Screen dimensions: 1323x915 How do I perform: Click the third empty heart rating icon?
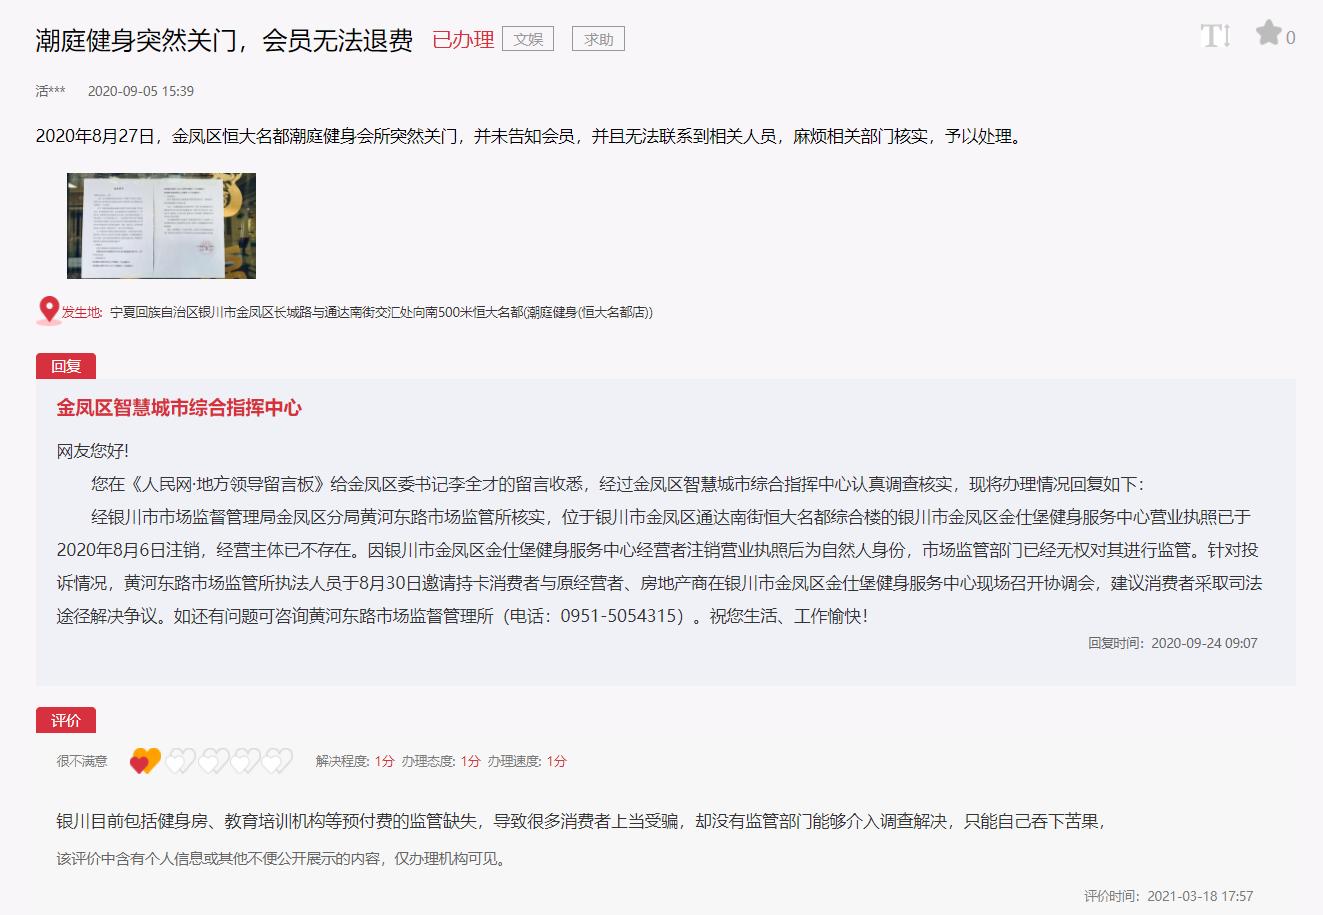[213, 762]
